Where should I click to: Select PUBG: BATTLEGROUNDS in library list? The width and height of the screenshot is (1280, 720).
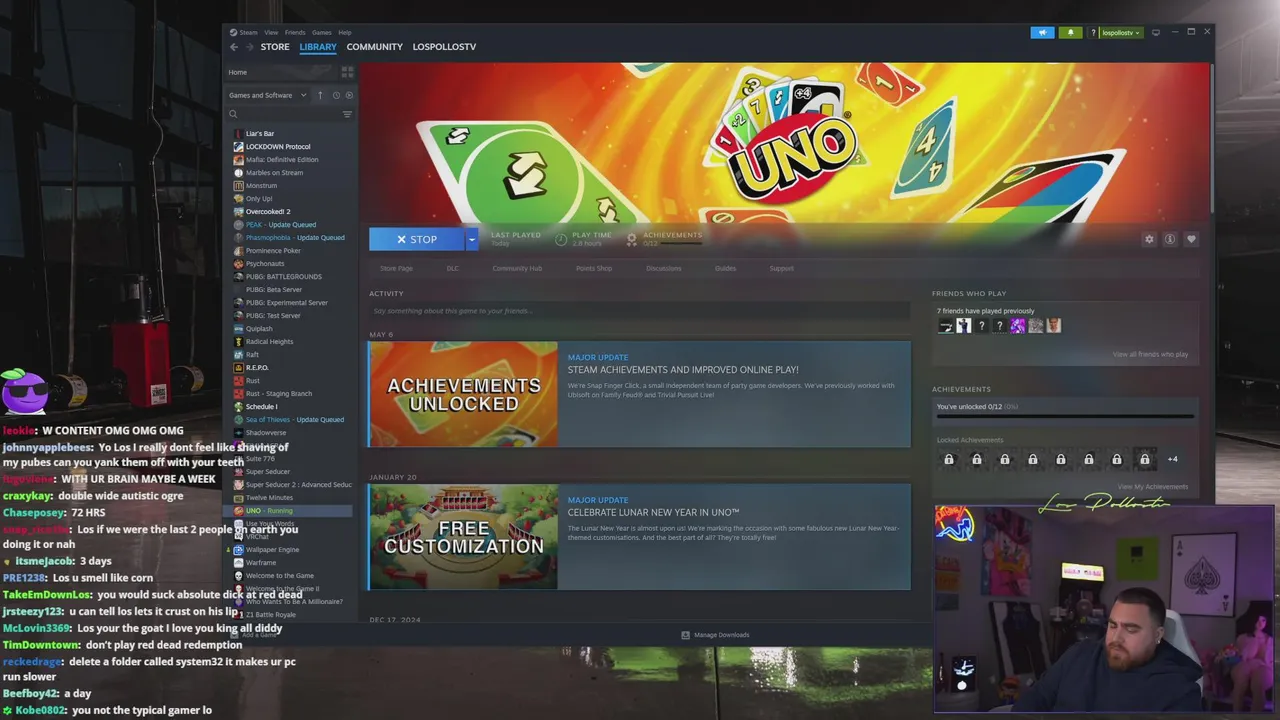(284, 276)
